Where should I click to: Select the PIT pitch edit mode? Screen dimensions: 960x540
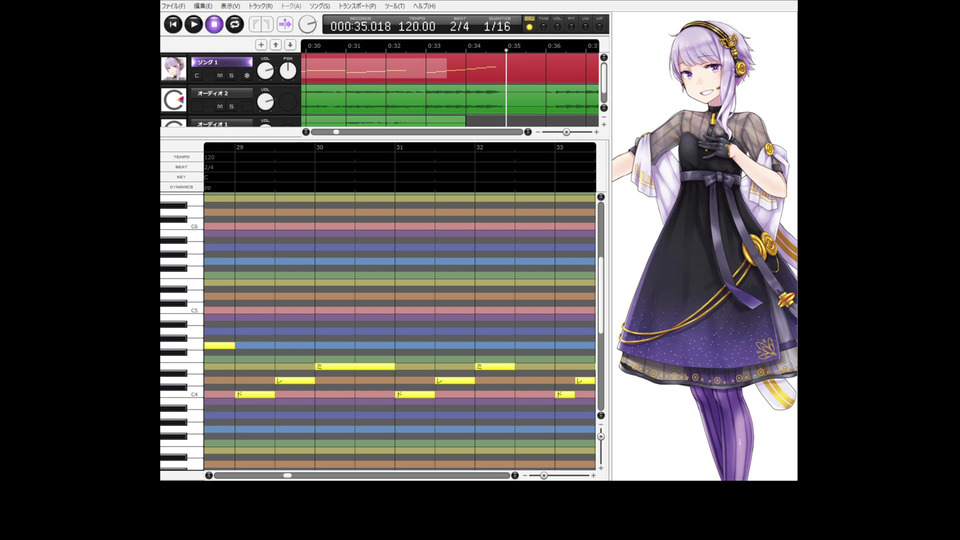click(x=571, y=24)
